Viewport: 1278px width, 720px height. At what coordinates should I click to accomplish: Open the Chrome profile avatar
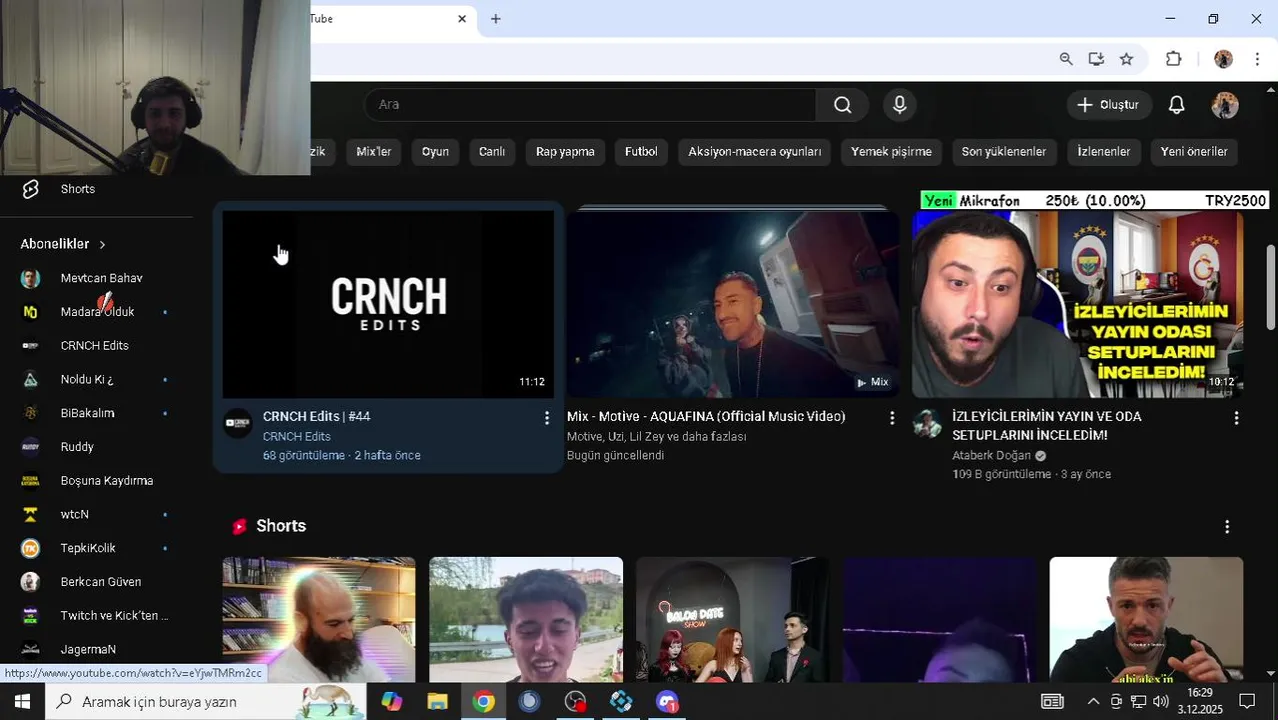tap(1223, 59)
